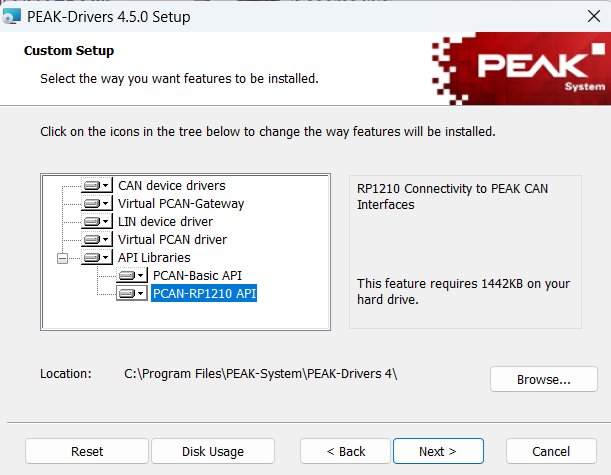611x475 pixels.
Task: Click the installer icon in title bar
Action: (11, 16)
